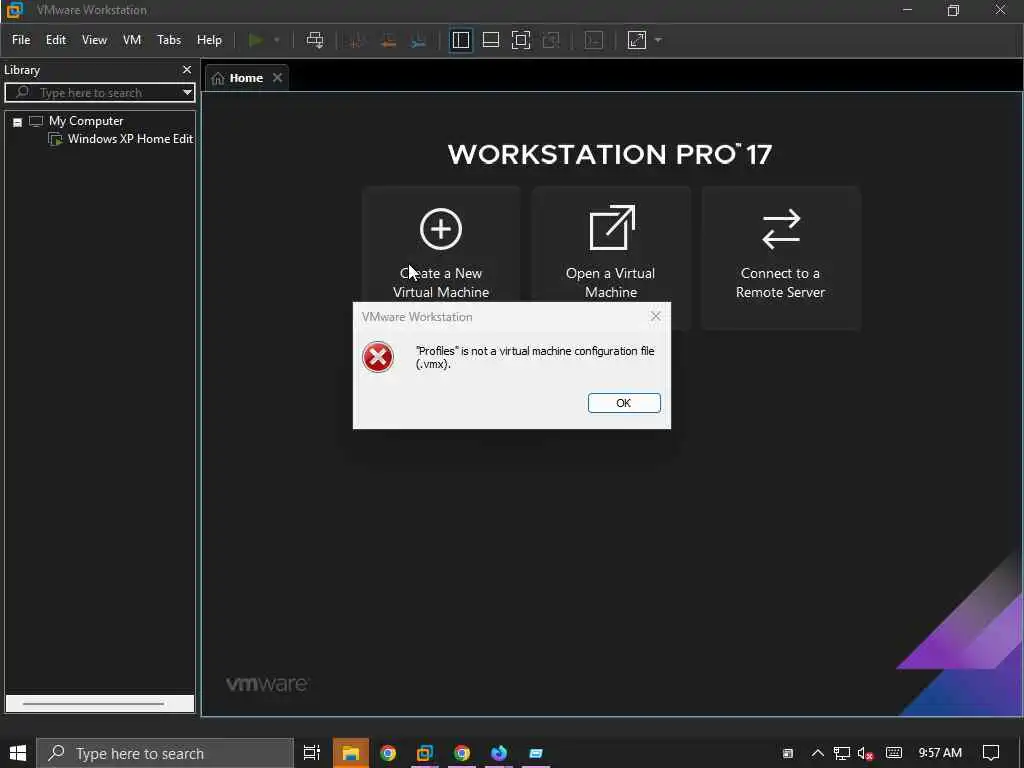Open the notification center icon
1024x768 pixels.
tap(991, 753)
